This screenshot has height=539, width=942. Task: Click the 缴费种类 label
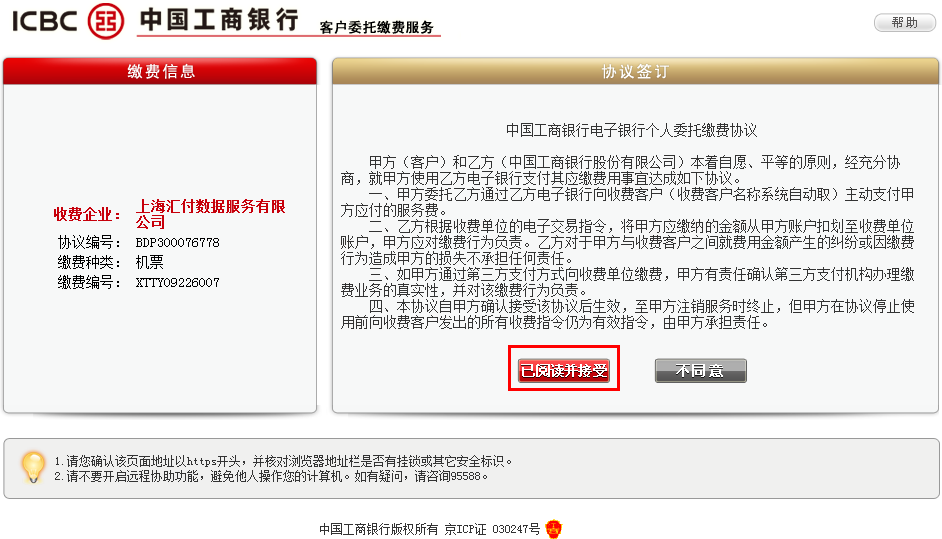(89, 263)
